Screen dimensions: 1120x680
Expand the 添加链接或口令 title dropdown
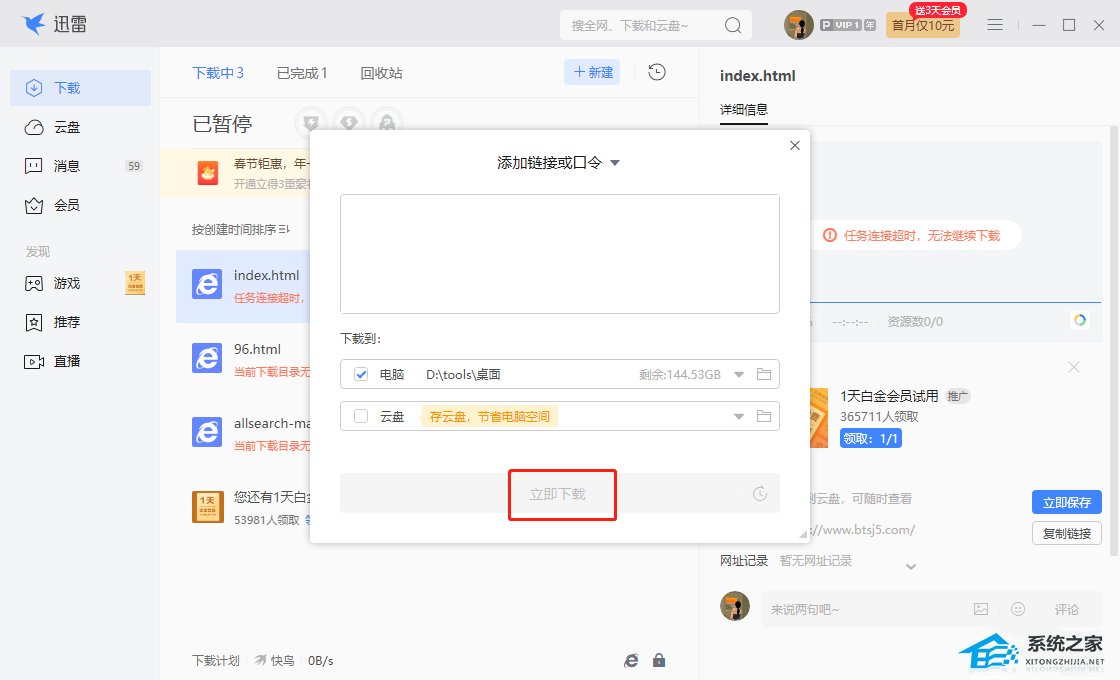point(615,163)
